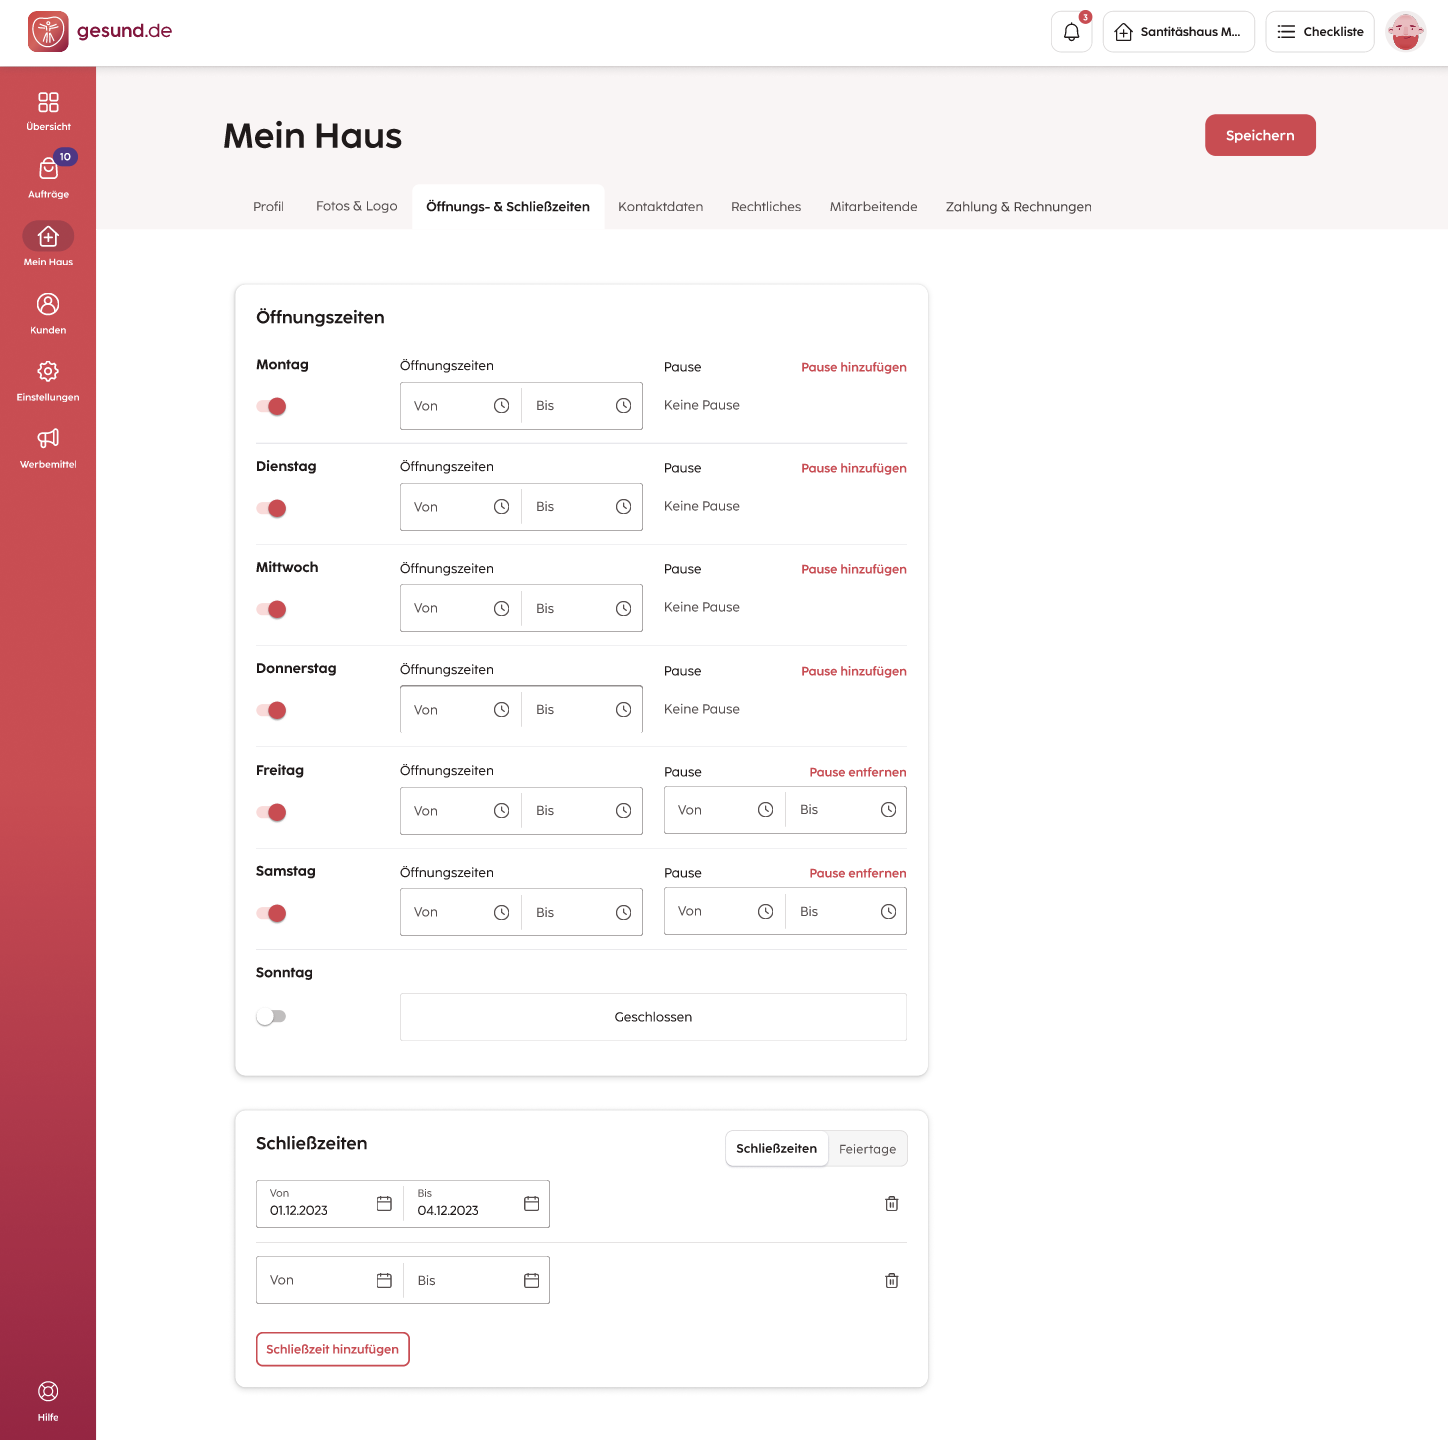Screen dimensions: 1448x1440
Task: Open Santitäshaus location selector
Action: tap(1178, 32)
